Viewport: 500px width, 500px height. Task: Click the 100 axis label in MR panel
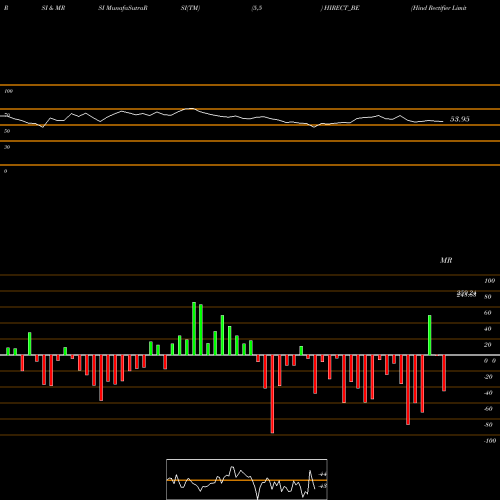coord(489,281)
